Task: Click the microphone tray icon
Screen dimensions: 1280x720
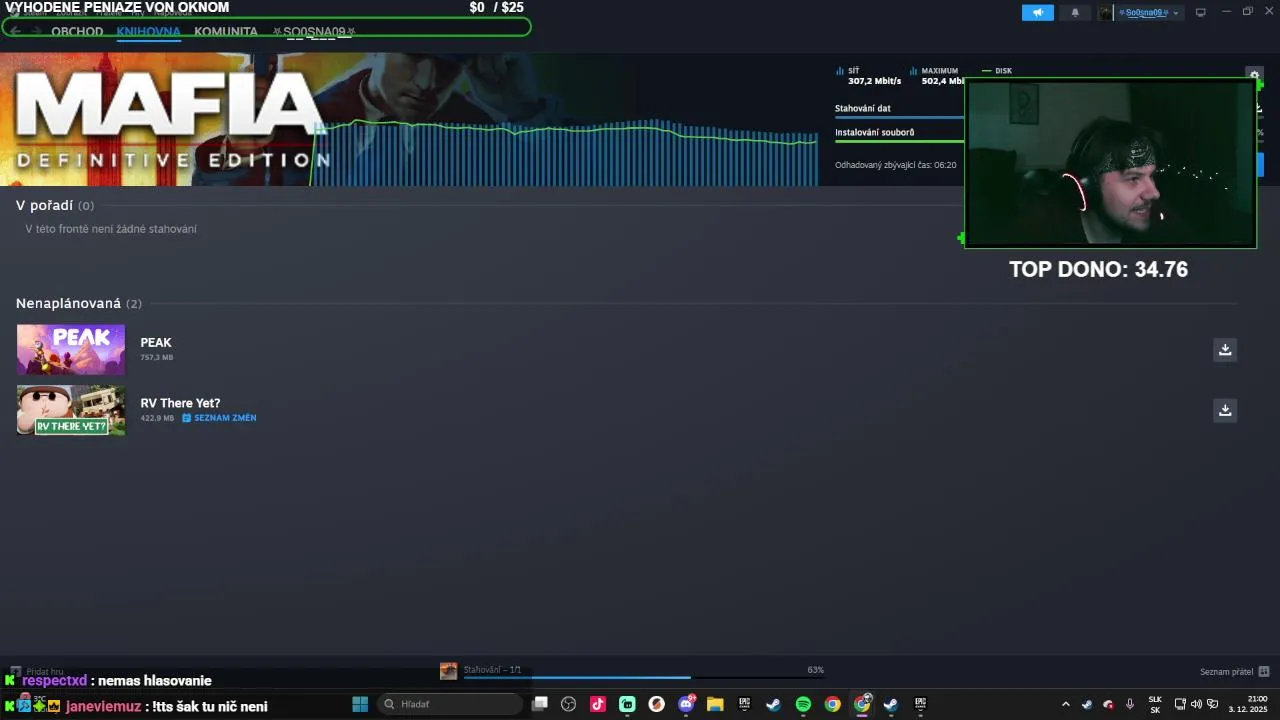Action: point(1130,704)
